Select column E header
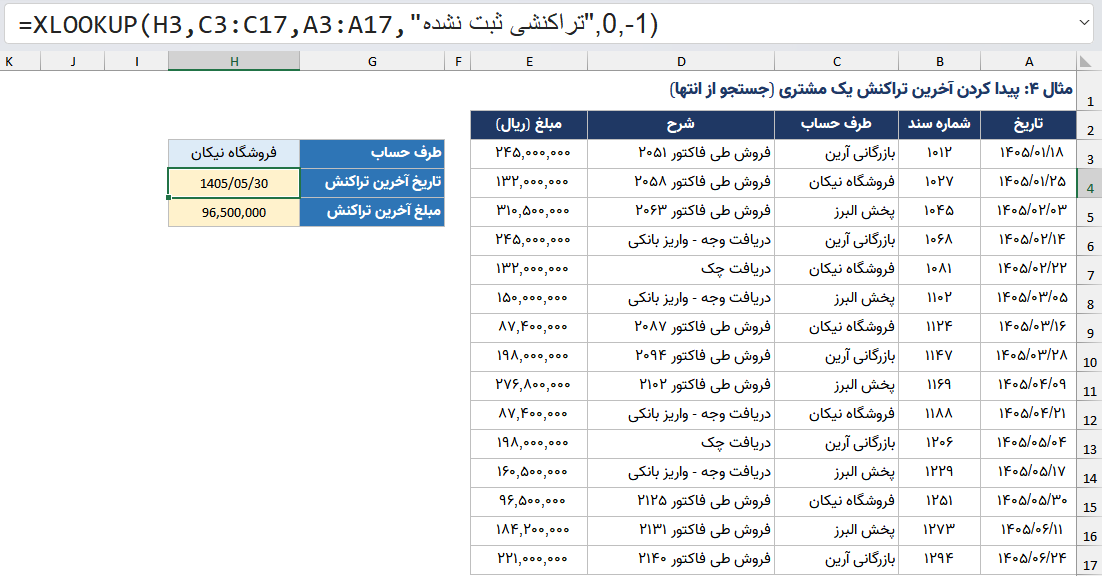Image resolution: width=1102 pixels, height=576 pixels. pos(529,61)
